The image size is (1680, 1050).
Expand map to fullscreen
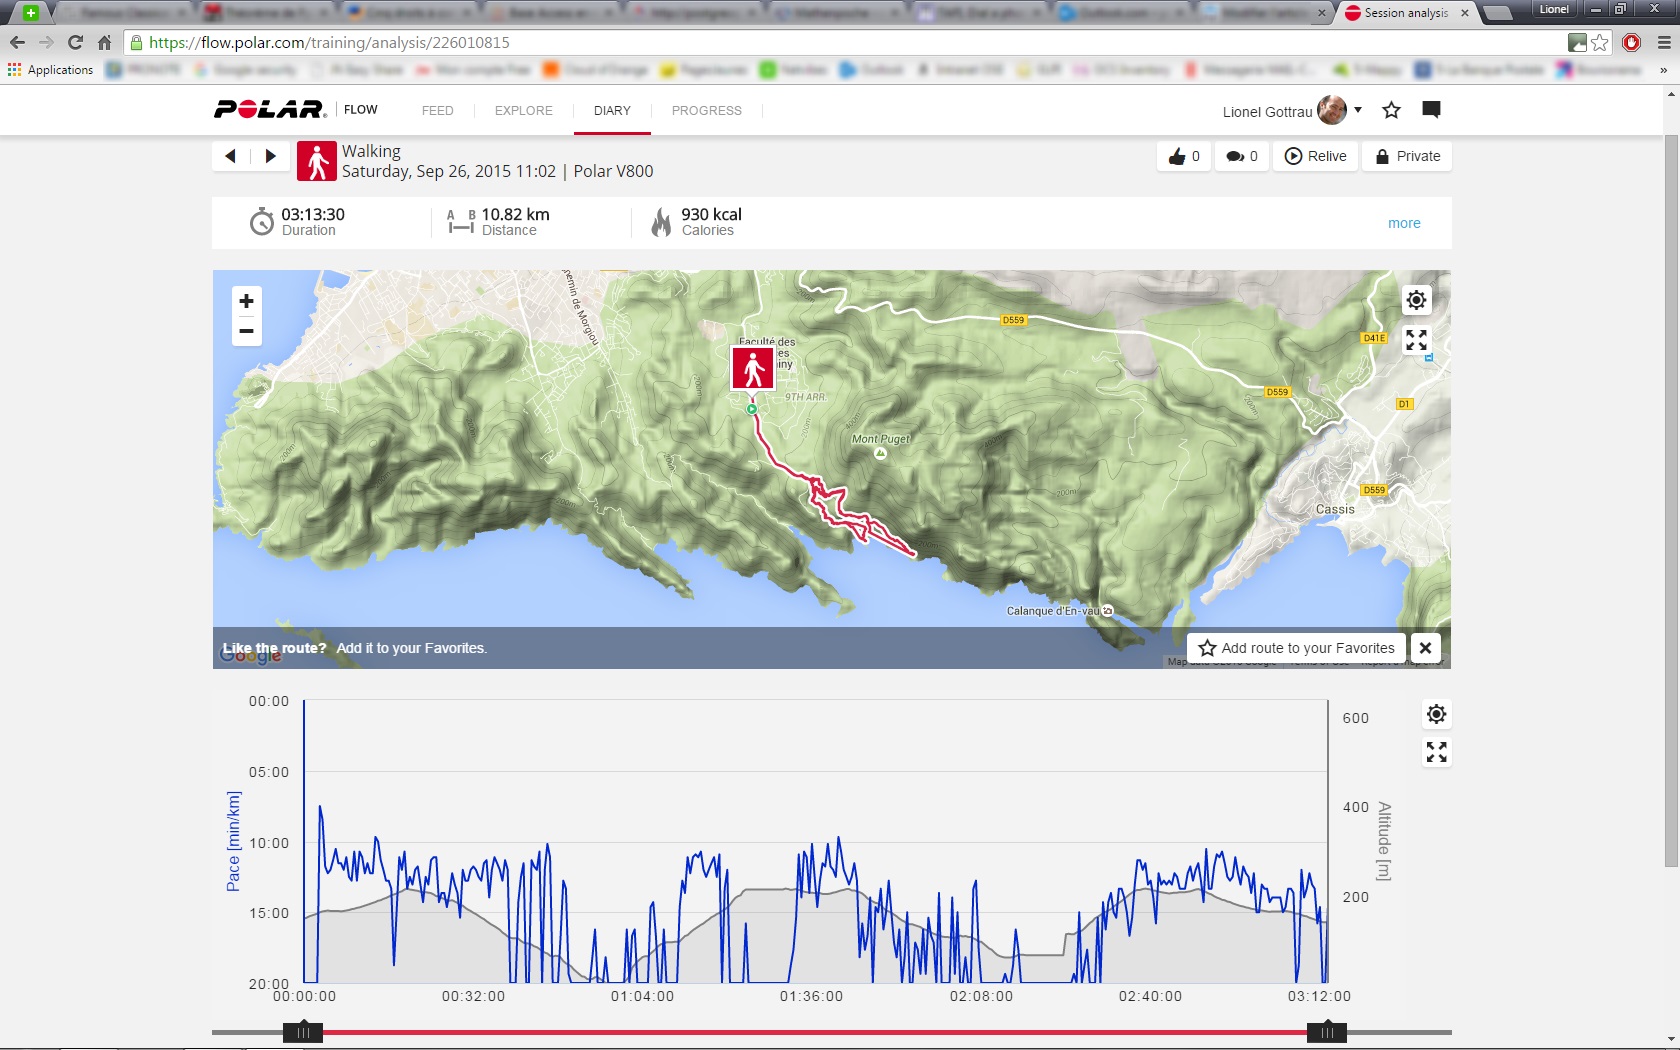pyautogui.click(x=1416, y=340)
